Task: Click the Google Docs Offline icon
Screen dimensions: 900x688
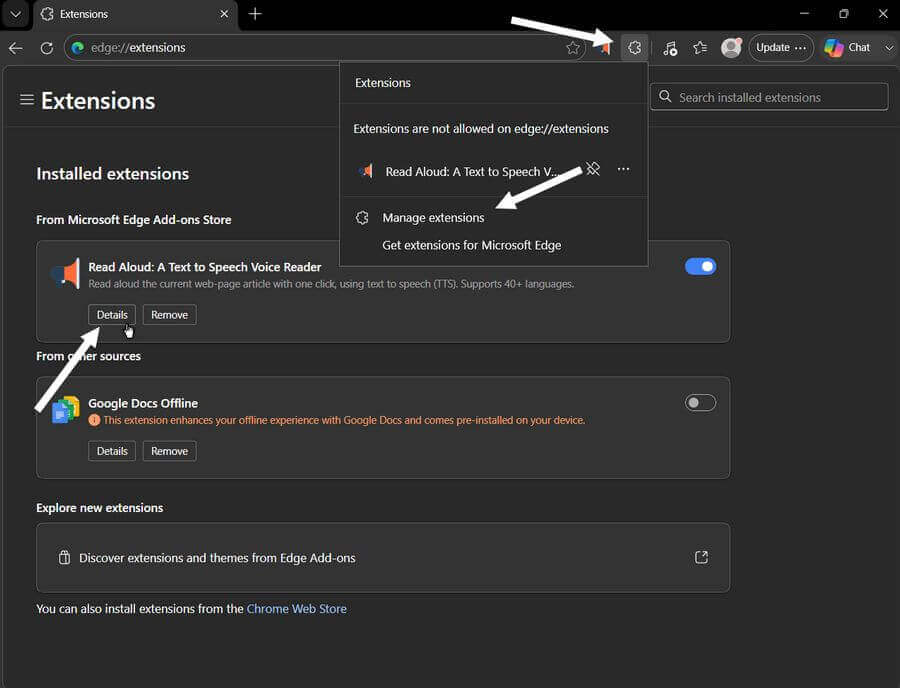Action: pyautogui.click(x=65, y=409)
